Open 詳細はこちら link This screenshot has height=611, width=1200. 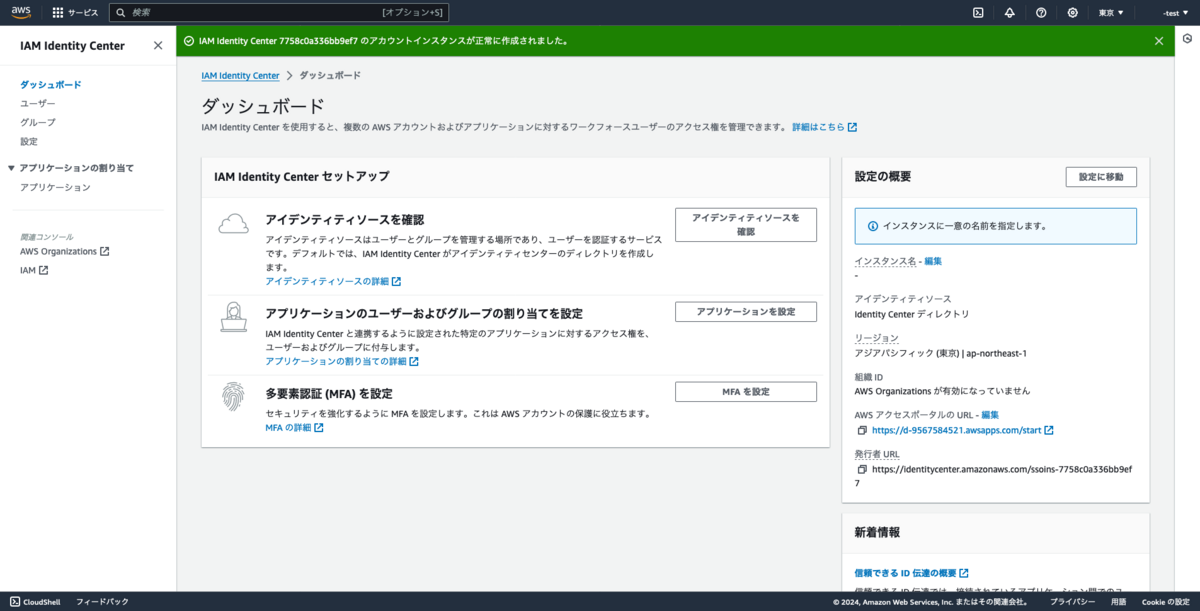pyautogui.click(x=824, y=127)
